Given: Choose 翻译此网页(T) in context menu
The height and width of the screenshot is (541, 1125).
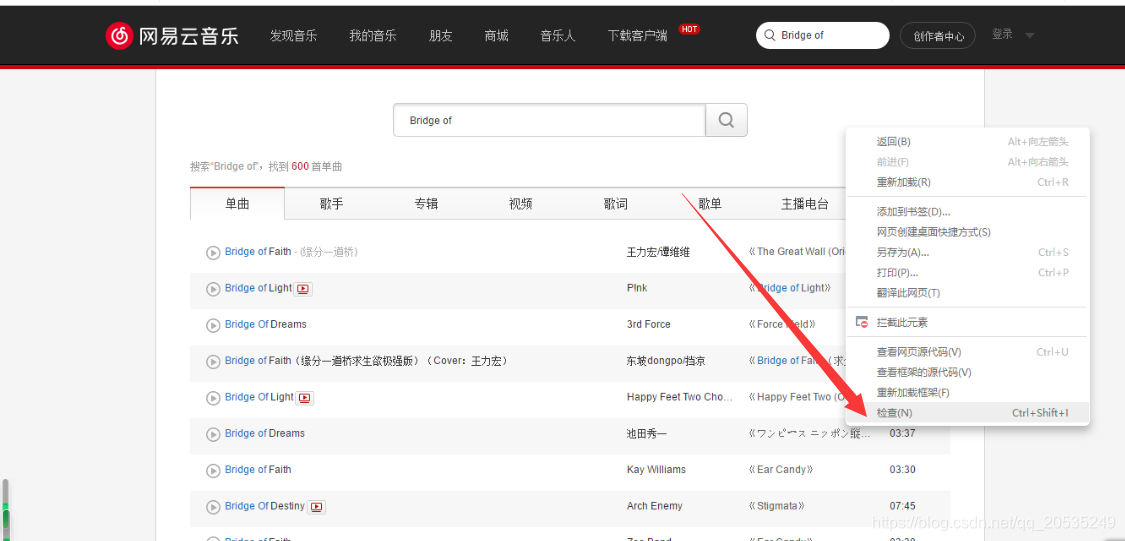Looking at the screenshot, I should (x=967, y=293).
